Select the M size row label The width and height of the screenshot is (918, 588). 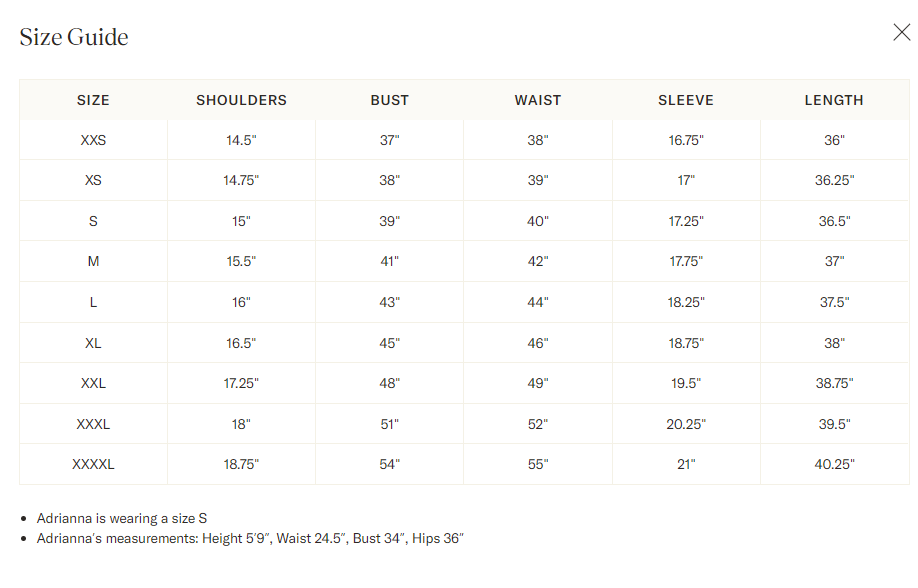pyautogui.click(x=93, y=262)
